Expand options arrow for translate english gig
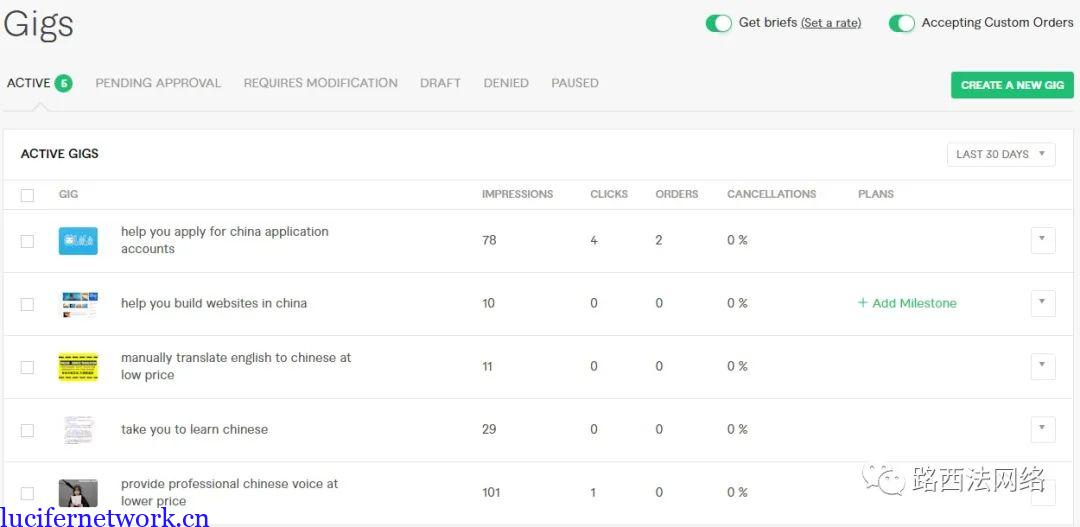The width and height of the screenshot is (1080, 527). click(x=1042, y=366)
